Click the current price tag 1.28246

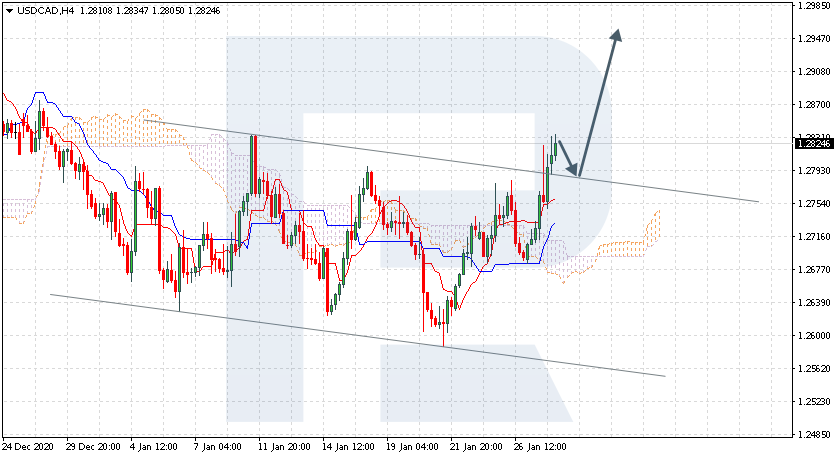tap(814, 144)
